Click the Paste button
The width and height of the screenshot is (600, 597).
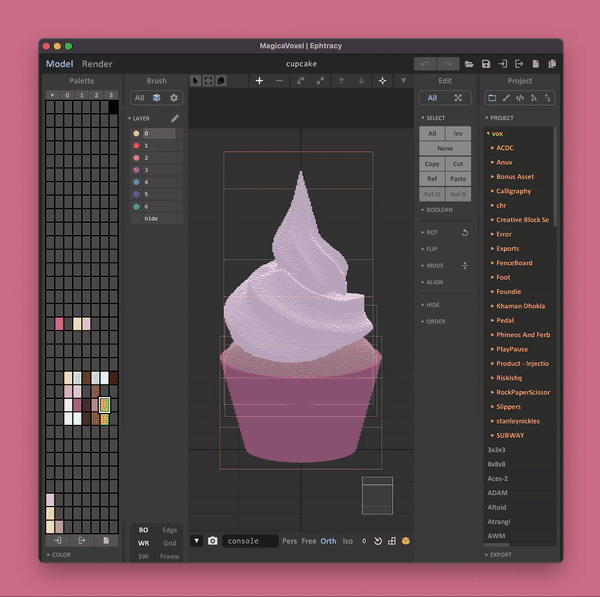[x=458, y=179]
